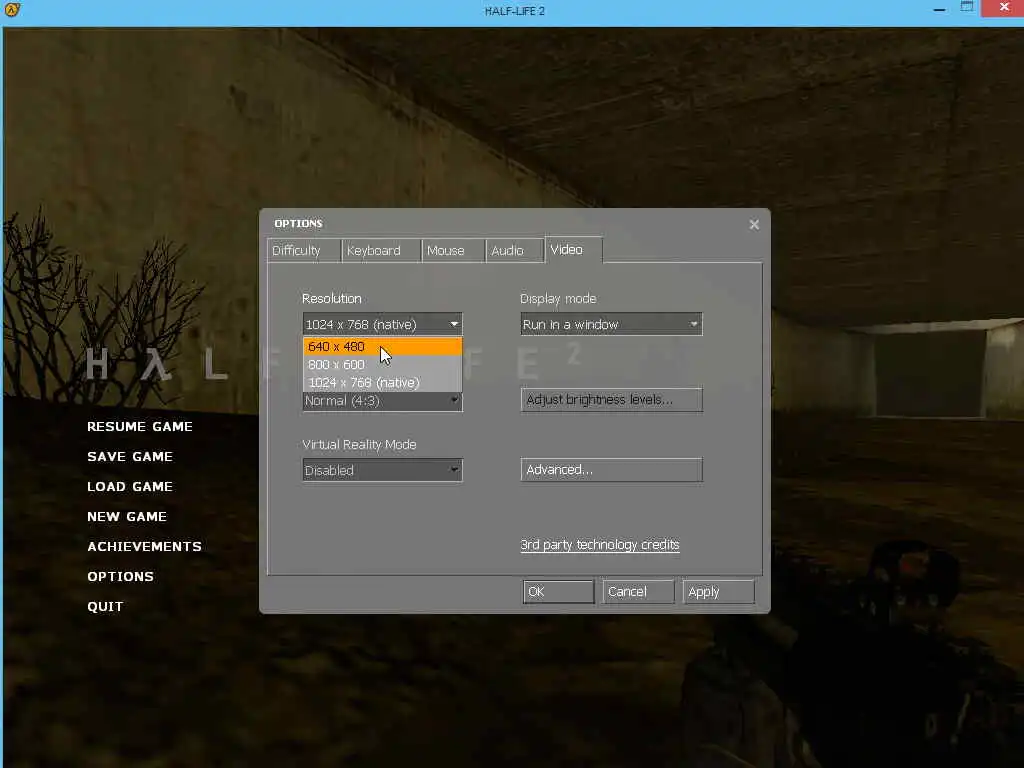This screenshot has height=768, width=1024.
Task: Apply the video settings
Action: 718,592
